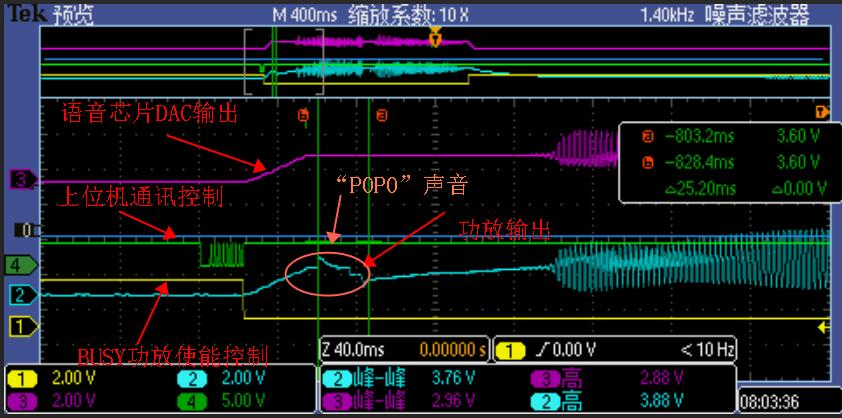
Task: Click the Z 40.0ms zoom timebase readout
Action: [x=353, y=351]
